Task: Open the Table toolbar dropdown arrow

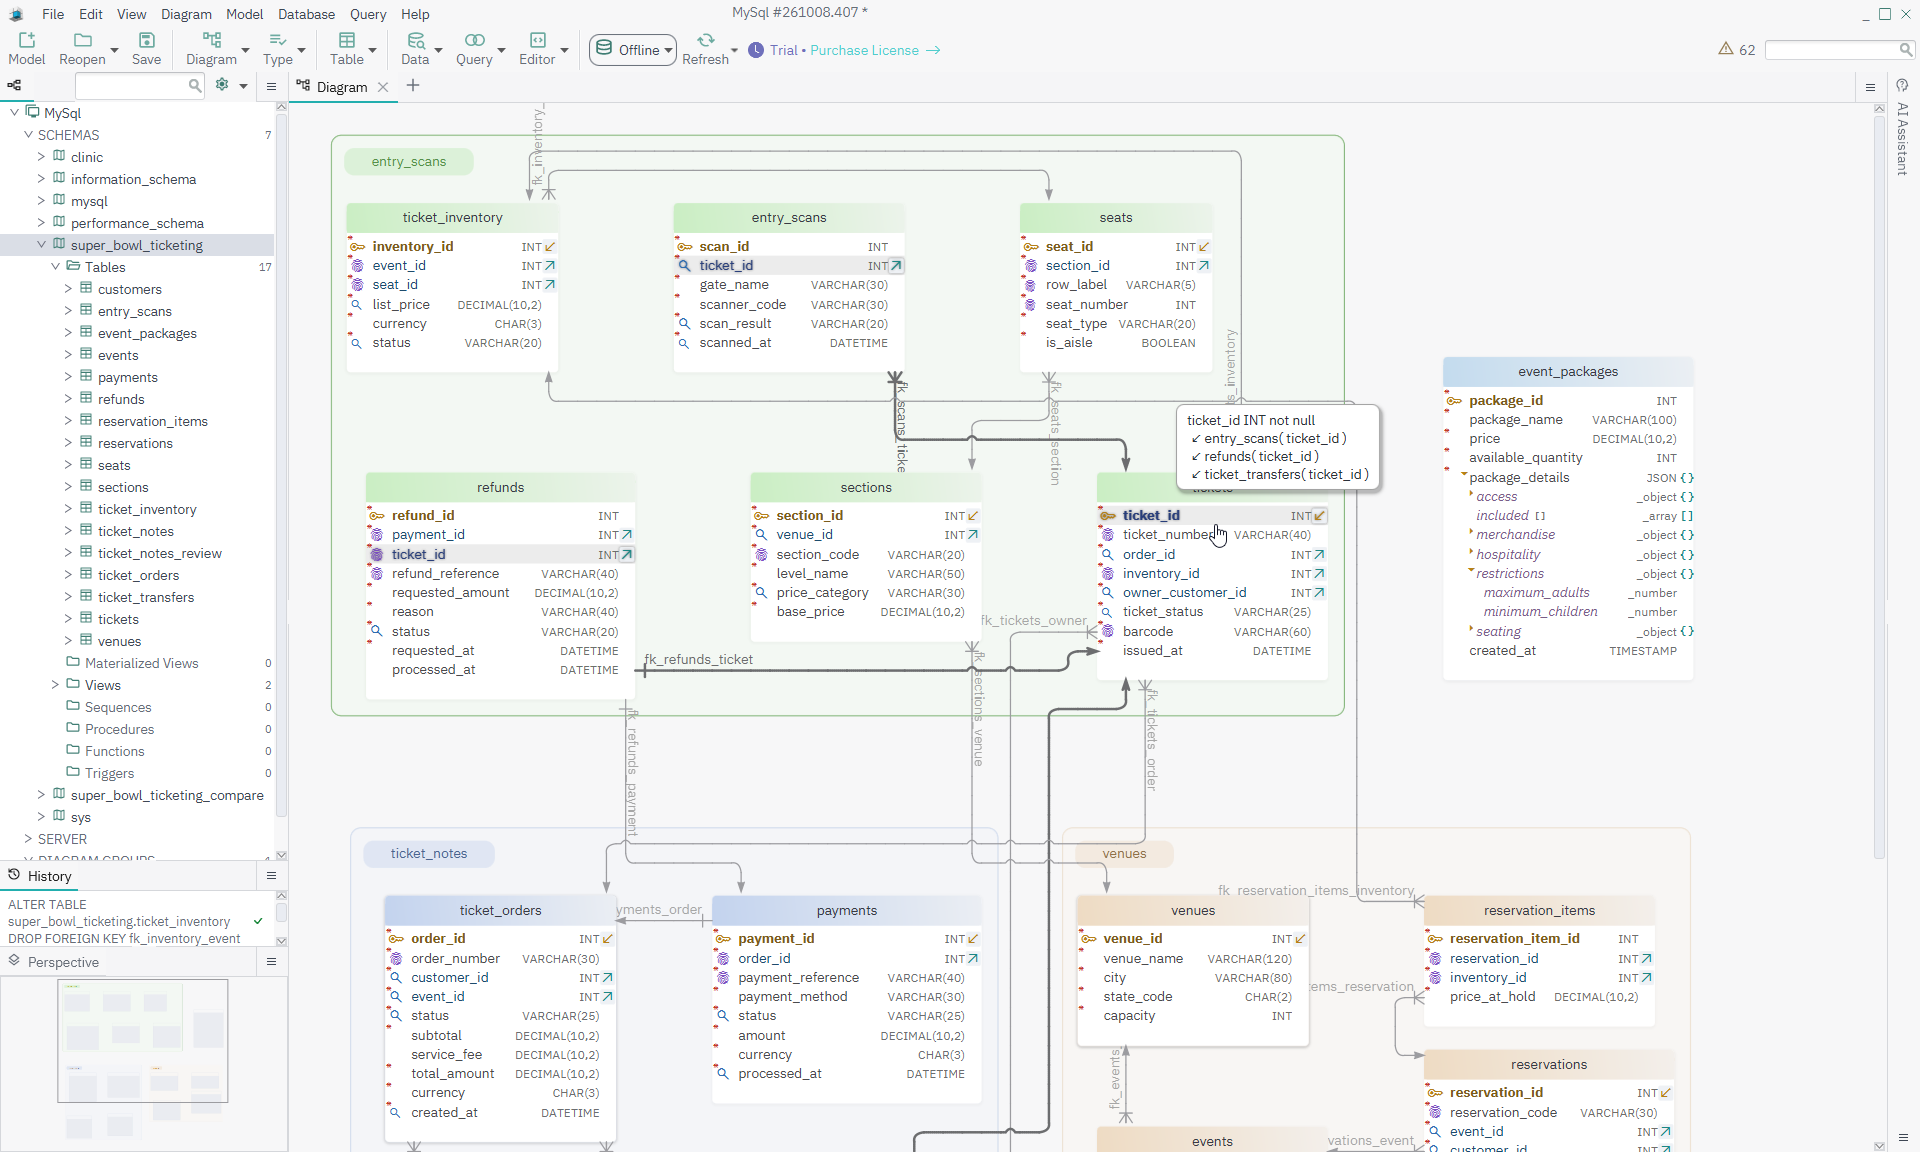Action: click(373, 50)
